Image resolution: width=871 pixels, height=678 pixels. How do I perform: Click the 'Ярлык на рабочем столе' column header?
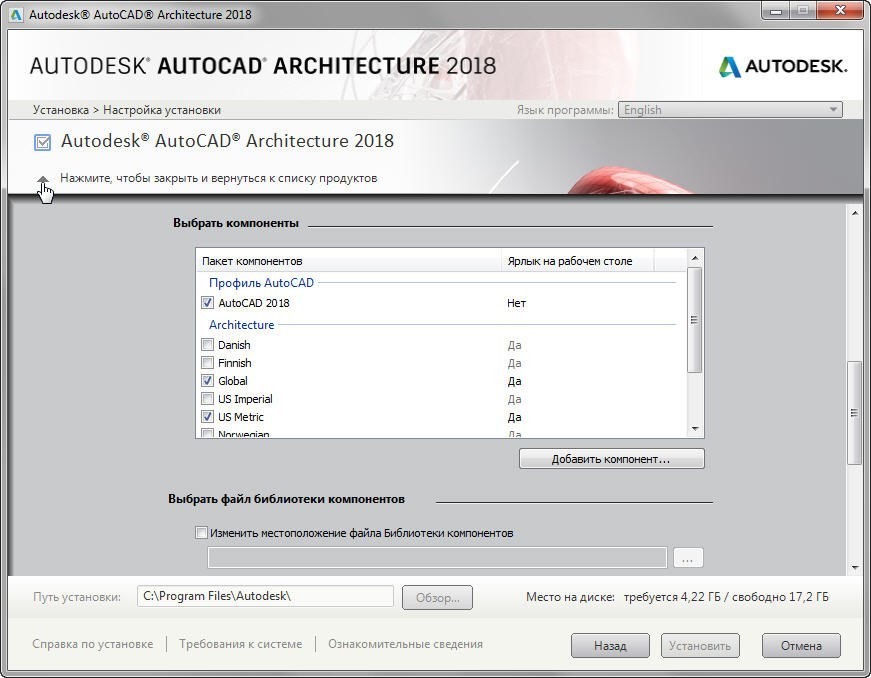tap(578, 261)
